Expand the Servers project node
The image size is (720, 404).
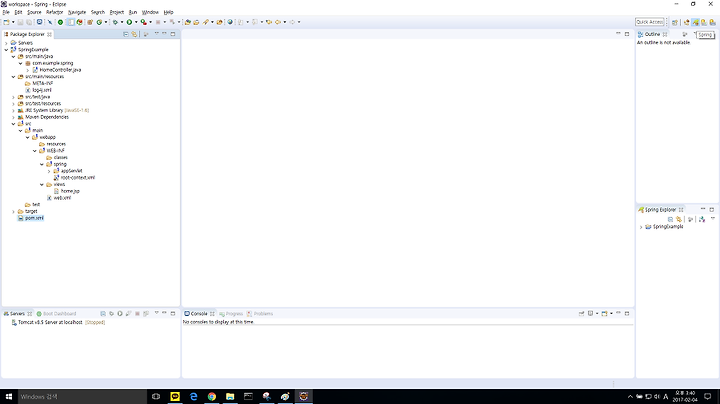click(x=6, y=43)
